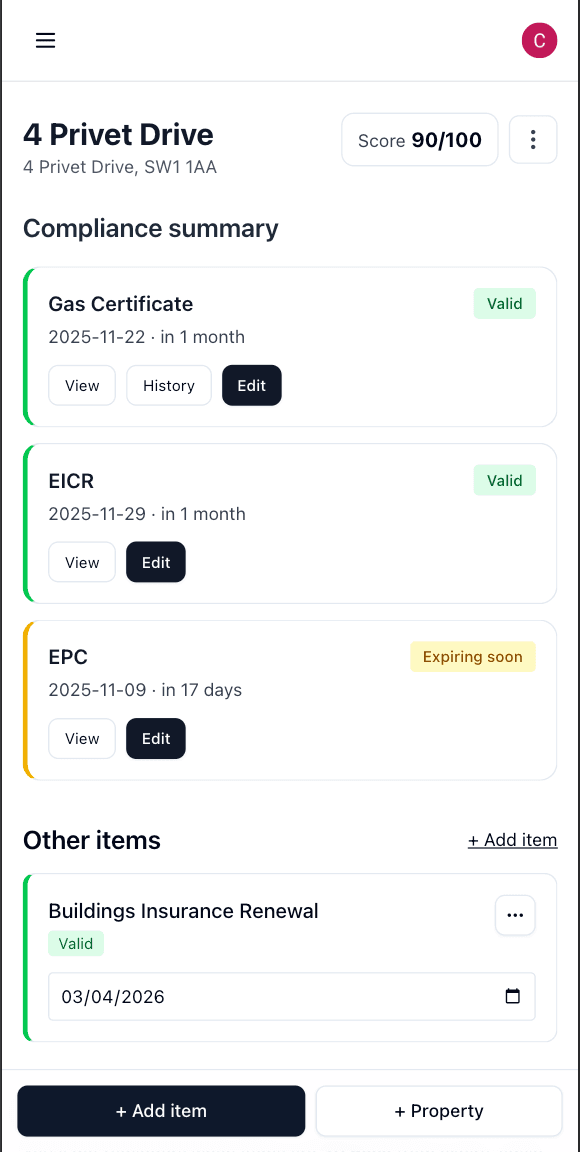Edit the Gas Certificate entry
Image resolution: width=580 pixels, height=1152 pixels.
click(251, 385)
